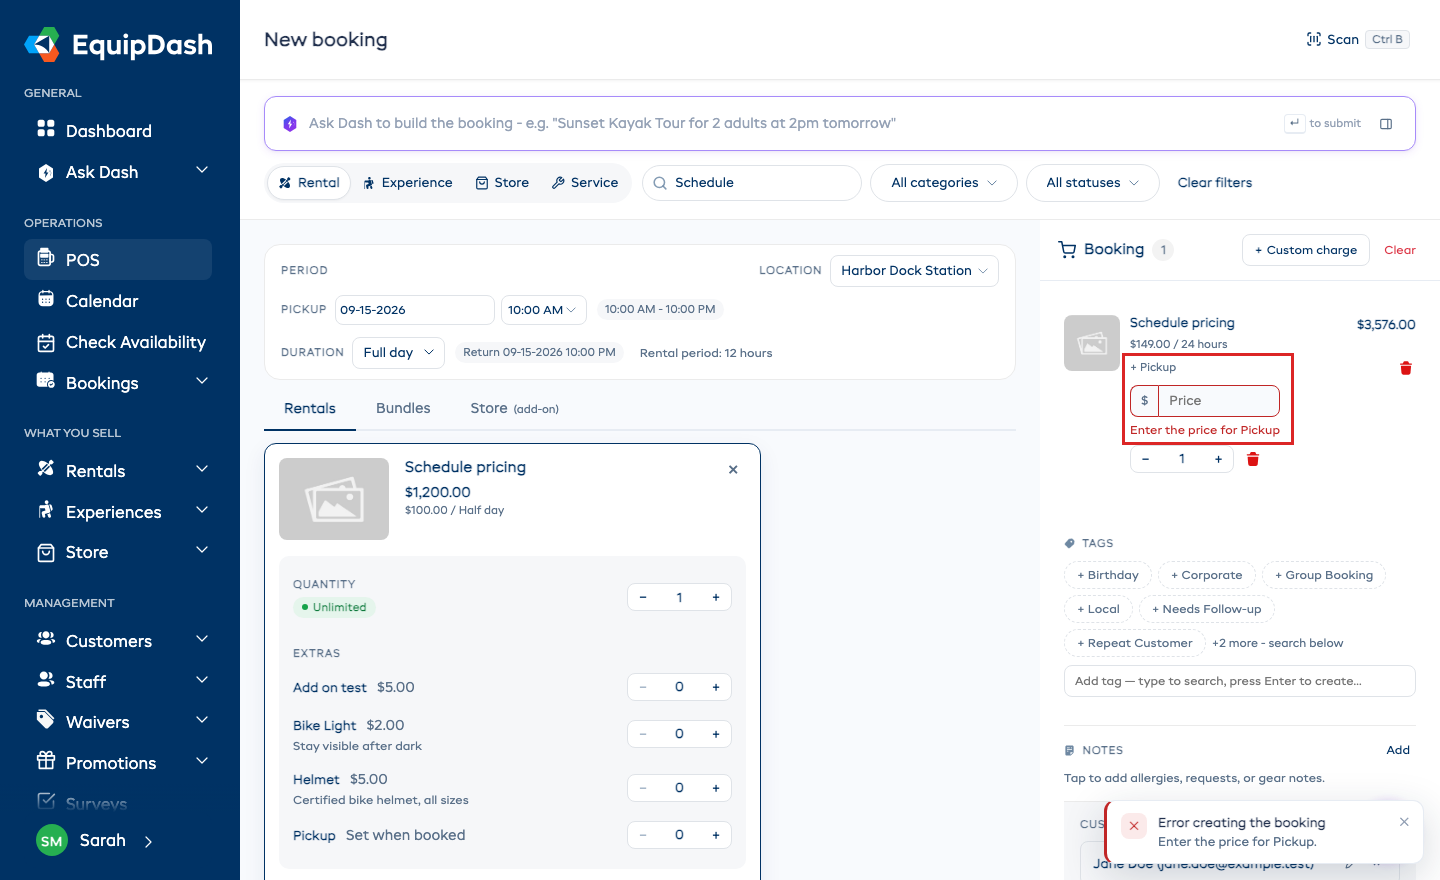Click the Surveys sidebar icon
This screenshot has height=880, width=1440.
(x=46, y=801)
